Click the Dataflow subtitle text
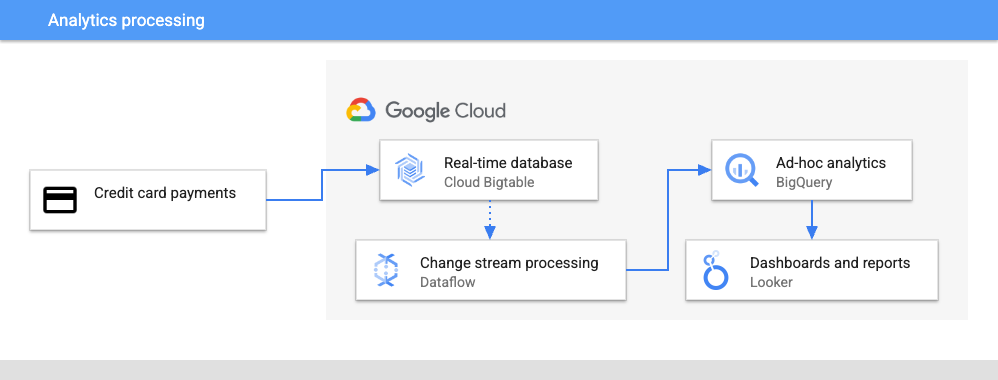 [447, 282]
